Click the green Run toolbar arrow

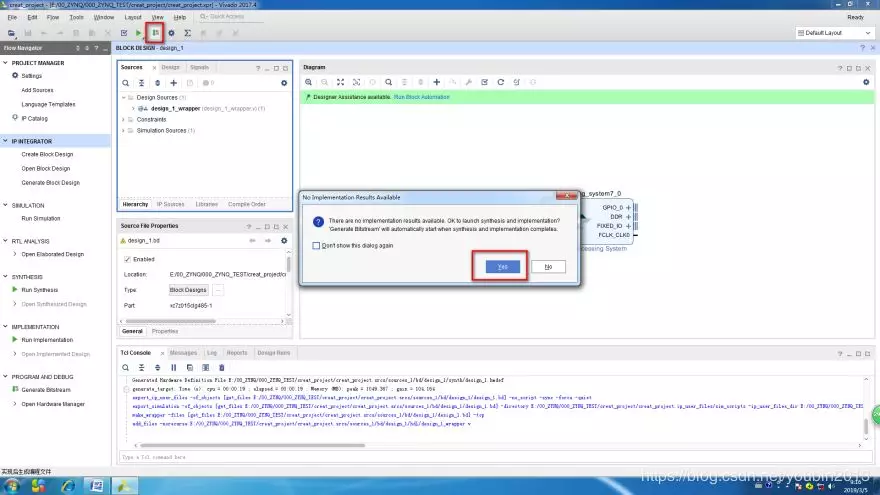138,33
